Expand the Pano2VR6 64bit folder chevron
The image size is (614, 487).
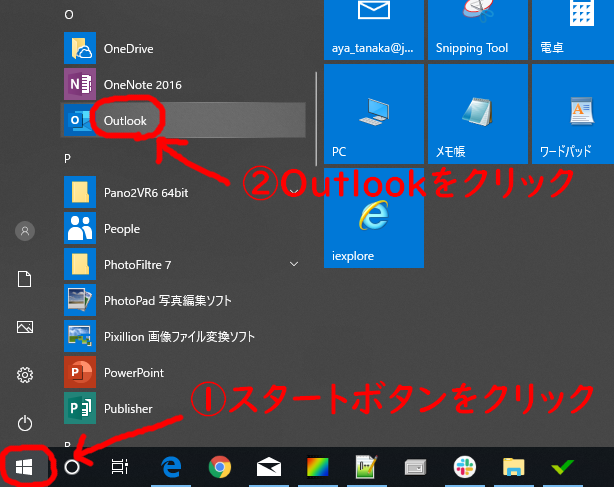click(x=294, y=192)
